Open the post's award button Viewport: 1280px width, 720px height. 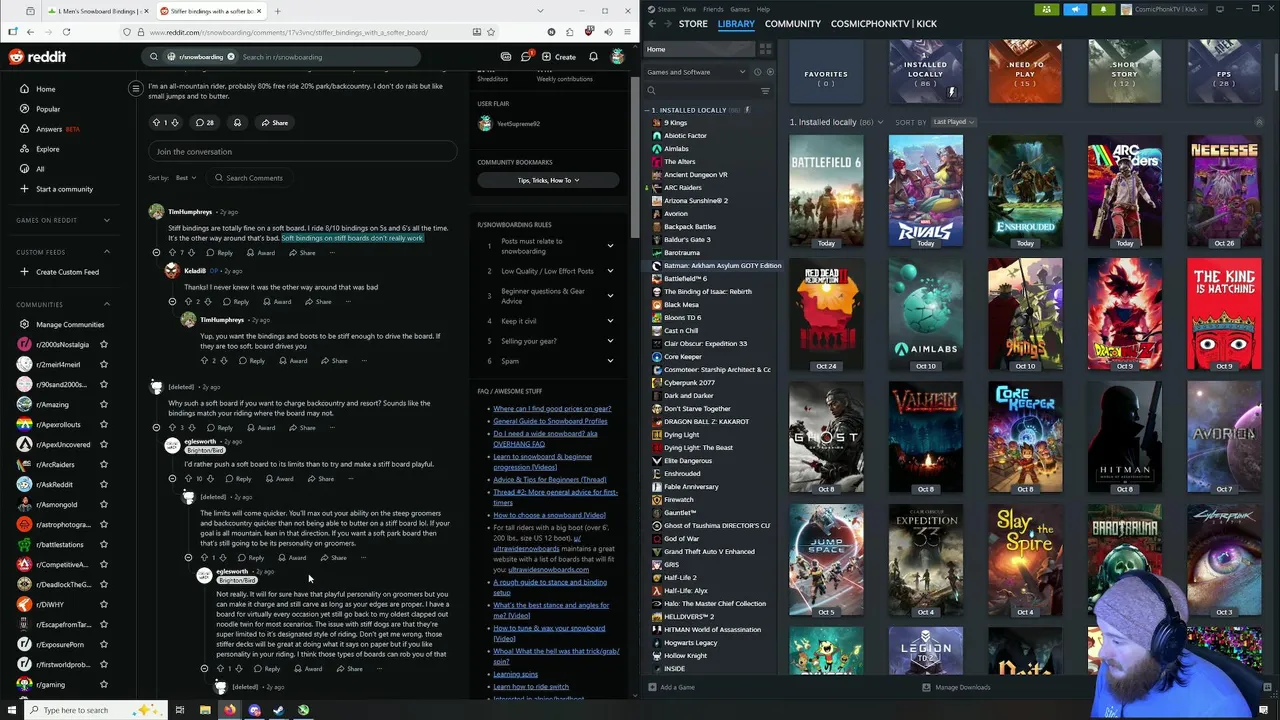237,122
